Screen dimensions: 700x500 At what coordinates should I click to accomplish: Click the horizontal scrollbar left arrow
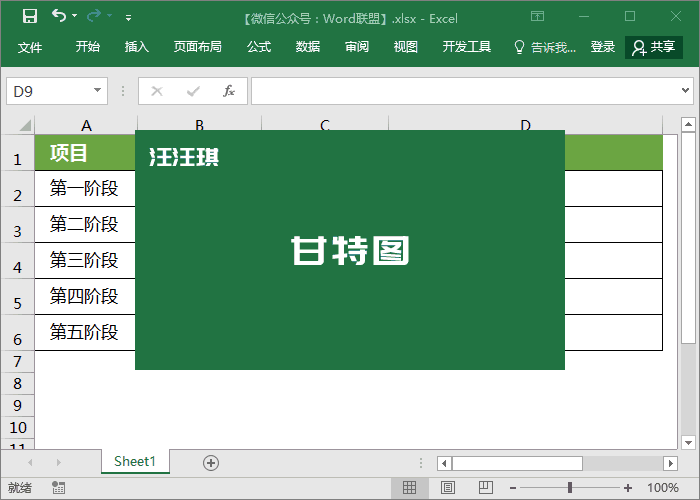tap(444, 463)
